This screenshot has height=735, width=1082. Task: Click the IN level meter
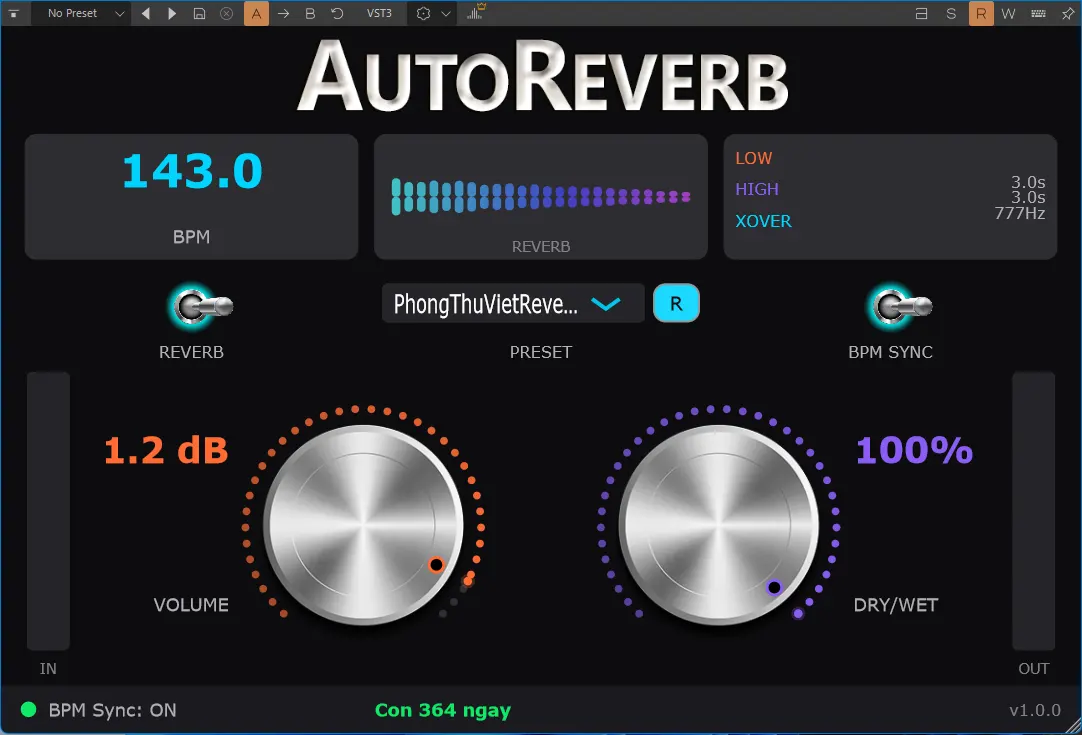tap(48, 511)
